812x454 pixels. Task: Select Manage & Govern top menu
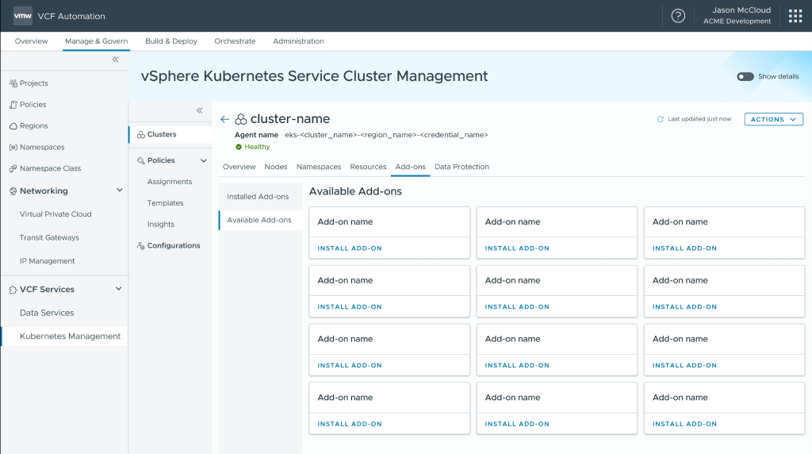click(x=96, y=41)
